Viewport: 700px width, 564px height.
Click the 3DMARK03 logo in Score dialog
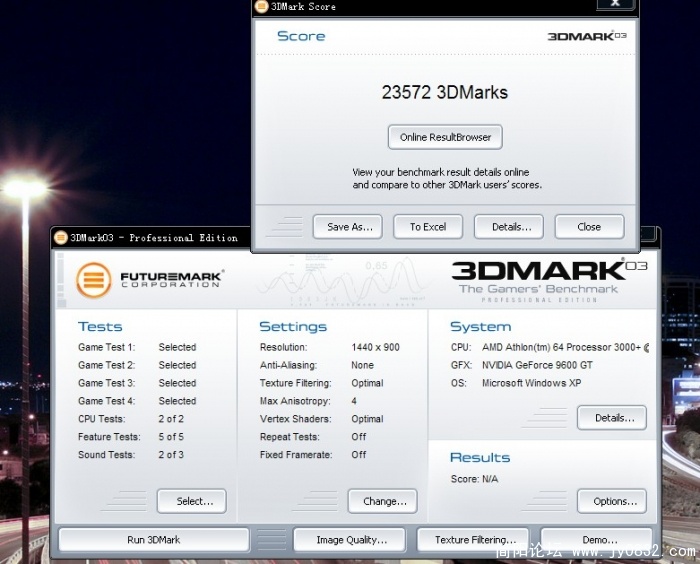point(587,36)
